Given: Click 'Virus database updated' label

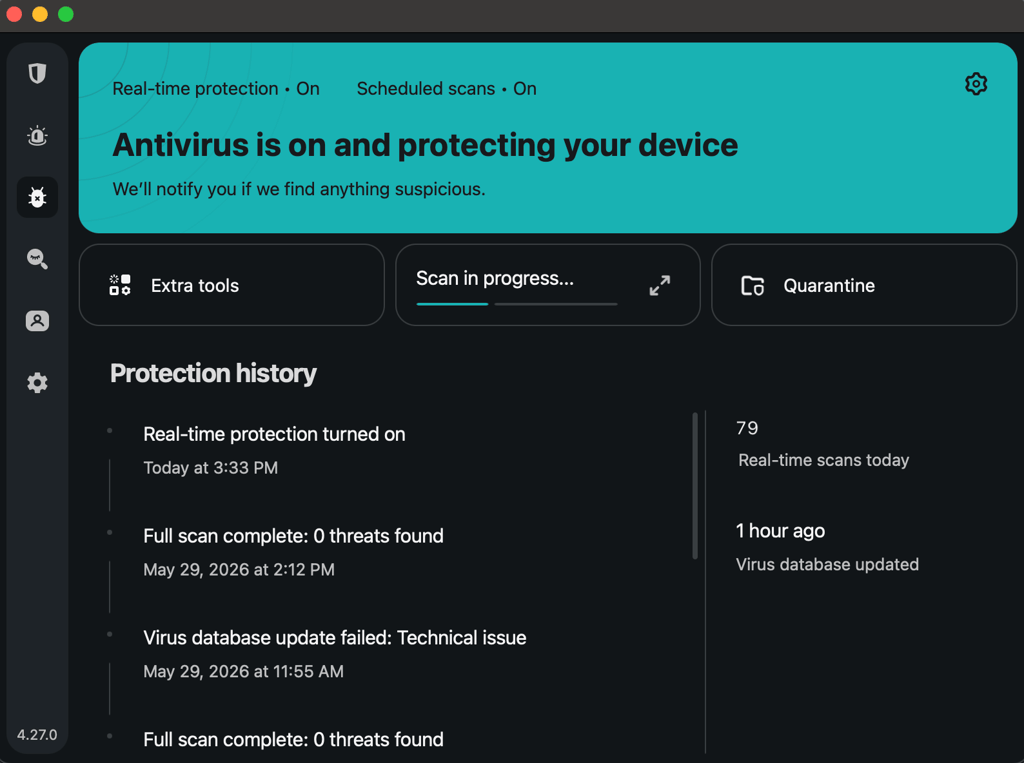Looking at the screenshot, I should click(827, 564).
